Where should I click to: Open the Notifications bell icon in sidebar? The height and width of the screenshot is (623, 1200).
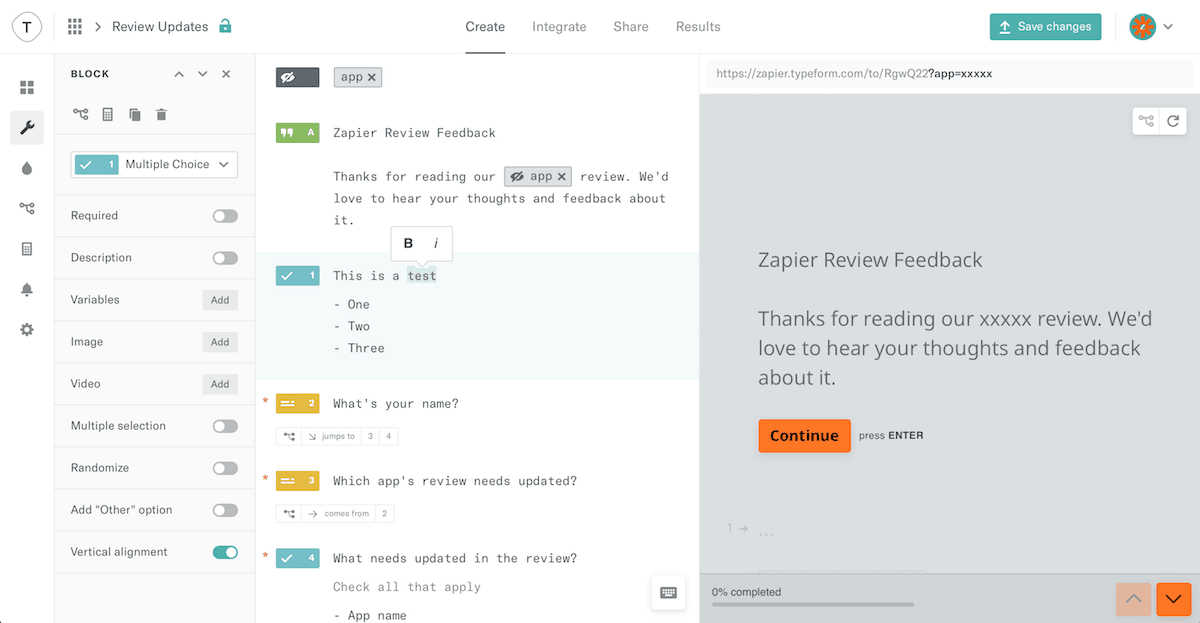pos(27,289)
